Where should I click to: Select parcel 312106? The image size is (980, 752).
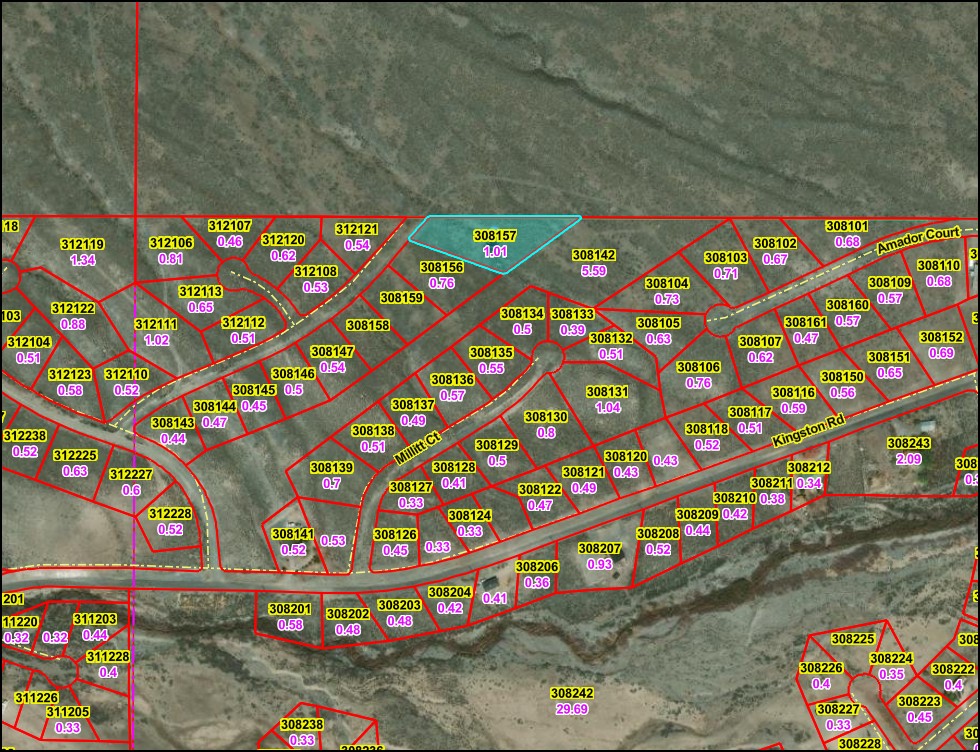click(171, 243)
